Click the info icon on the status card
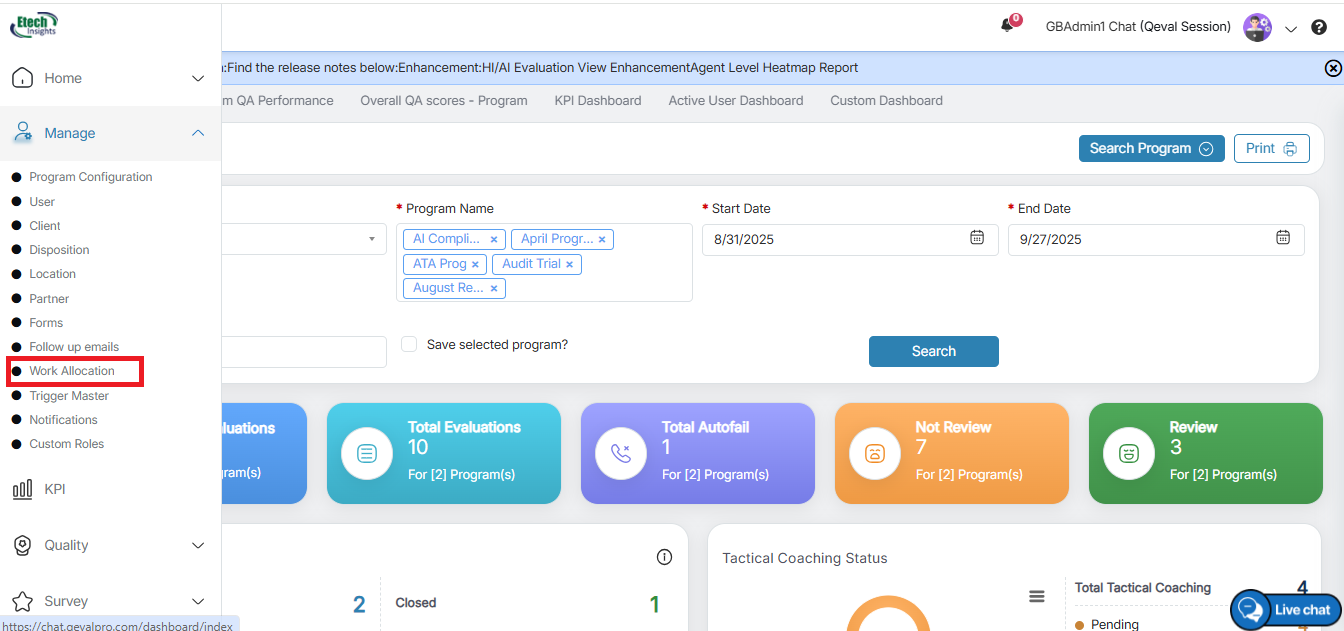The height and width of the screenshot is (631, 1344). [664, 557]
